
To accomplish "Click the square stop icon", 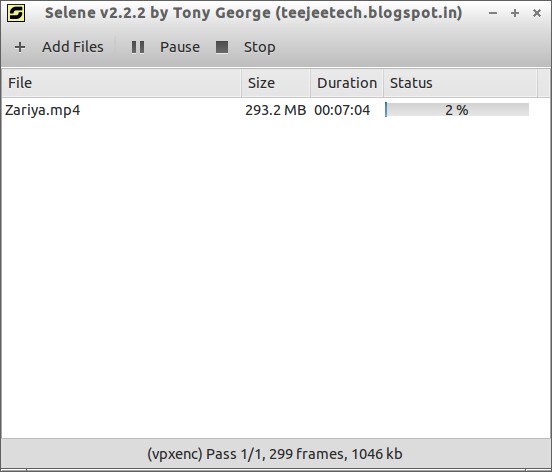I will pyautogui.click(x=222, y=47).
